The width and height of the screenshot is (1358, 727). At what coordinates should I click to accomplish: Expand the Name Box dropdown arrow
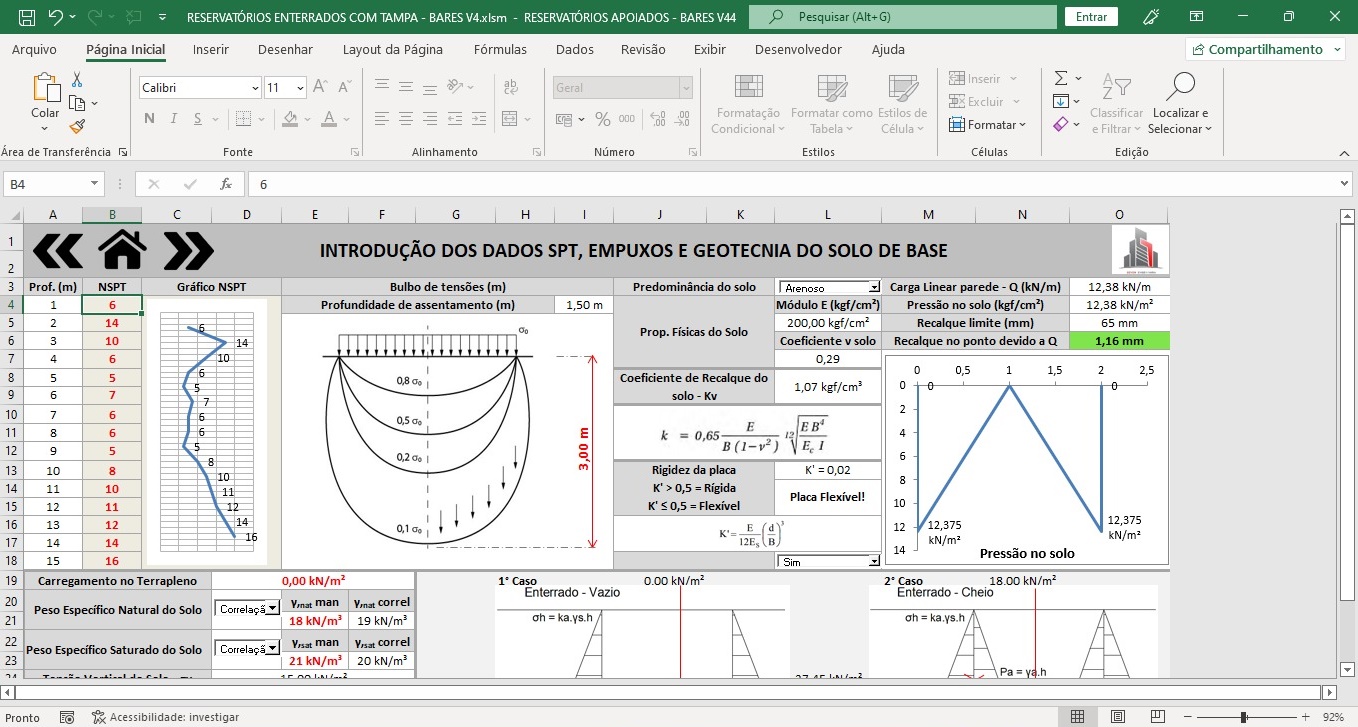pos(95,184)
